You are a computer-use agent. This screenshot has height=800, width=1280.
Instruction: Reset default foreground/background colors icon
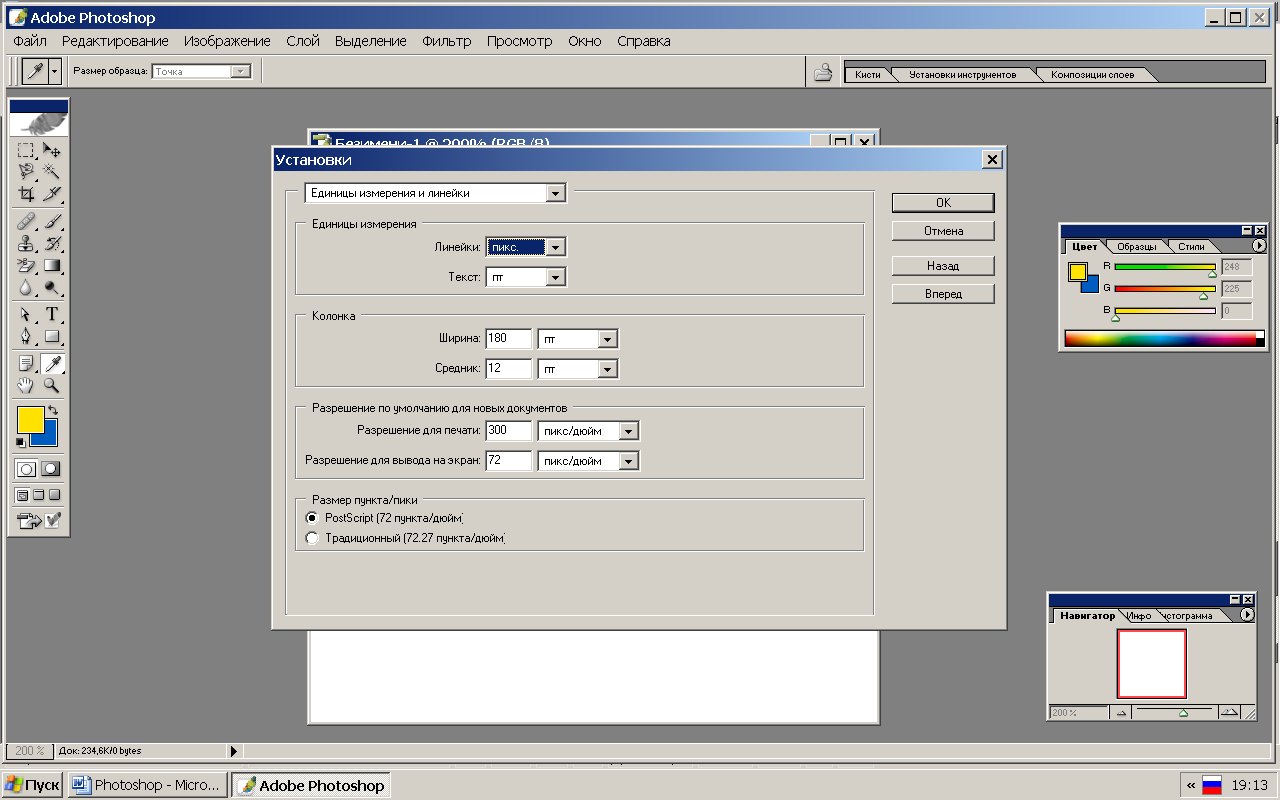[21, 442]
